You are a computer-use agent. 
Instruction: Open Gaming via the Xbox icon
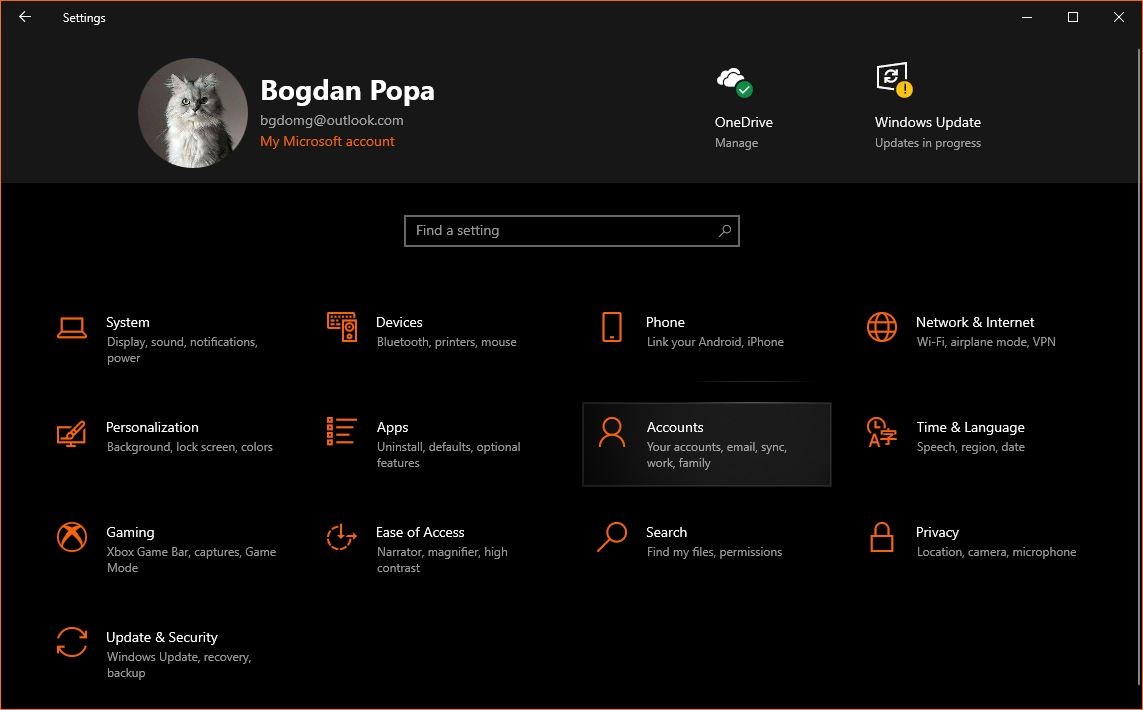[71, 537]
